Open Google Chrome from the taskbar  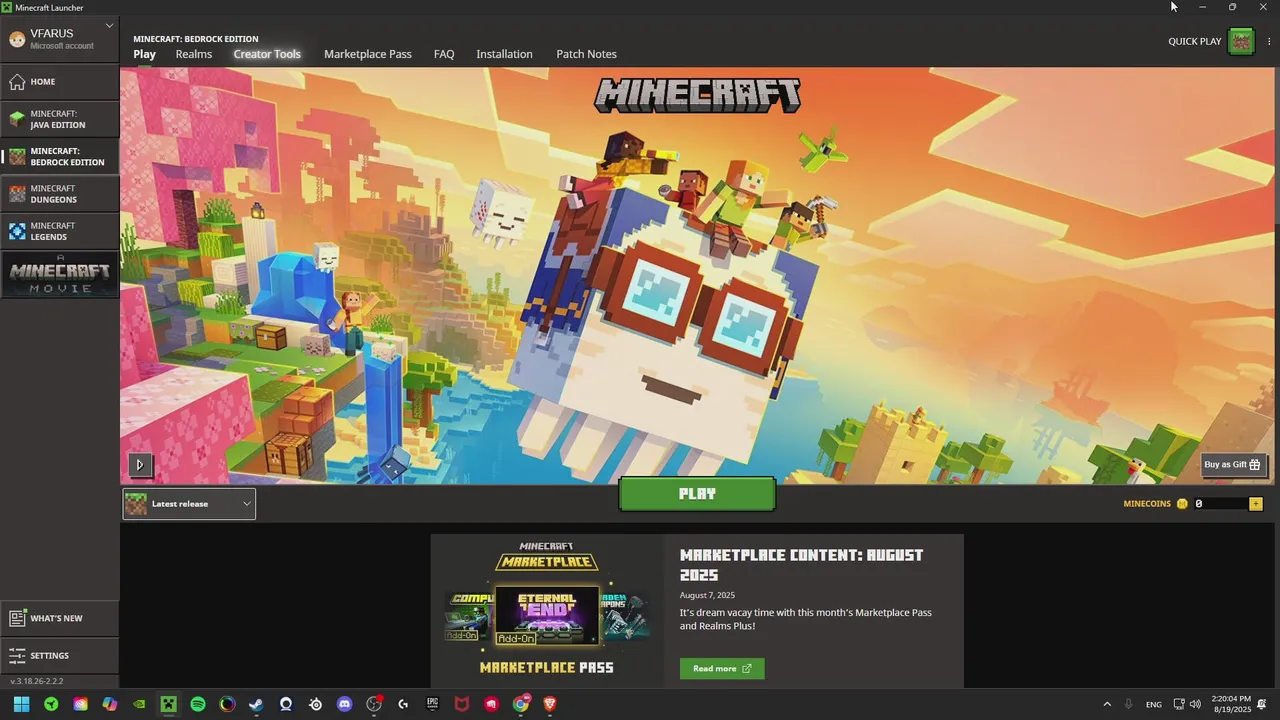point(521,704)
